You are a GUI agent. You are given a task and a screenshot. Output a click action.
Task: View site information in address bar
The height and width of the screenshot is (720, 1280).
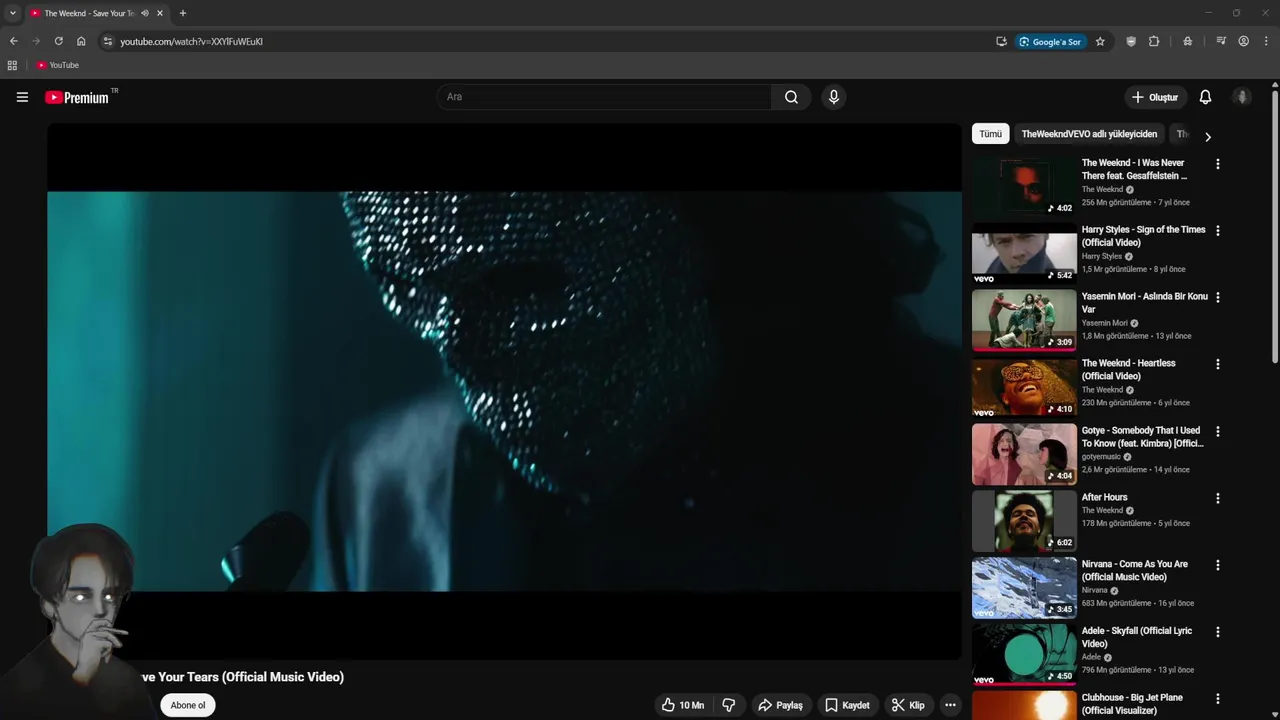pos(108,41)
